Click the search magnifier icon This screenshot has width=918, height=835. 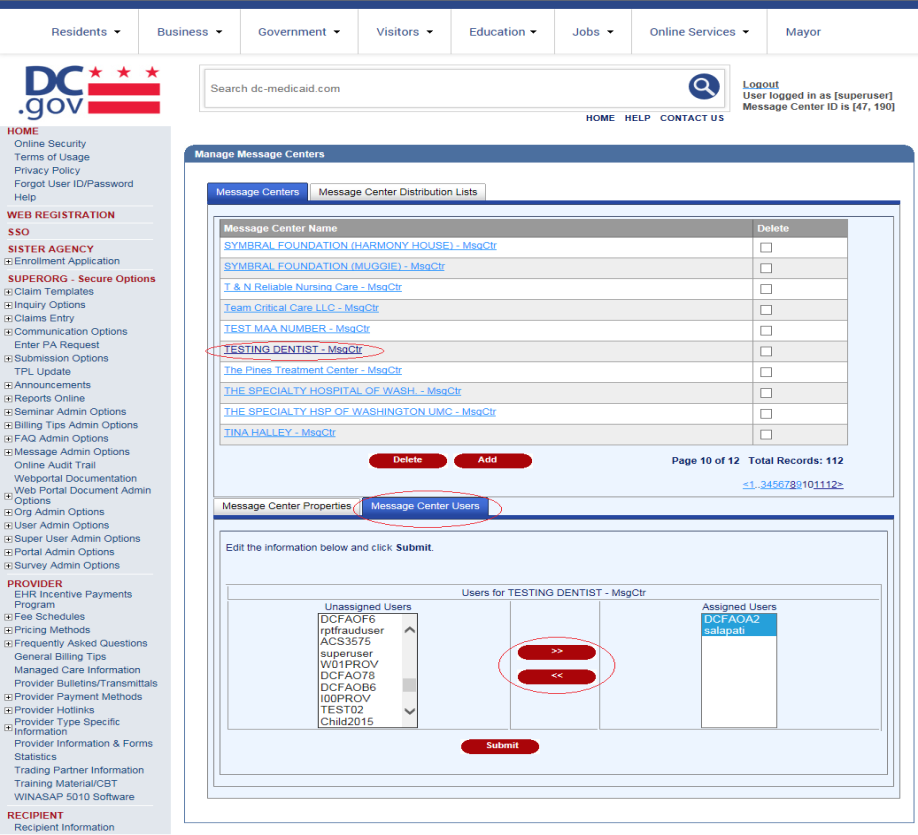pos(704,87)
